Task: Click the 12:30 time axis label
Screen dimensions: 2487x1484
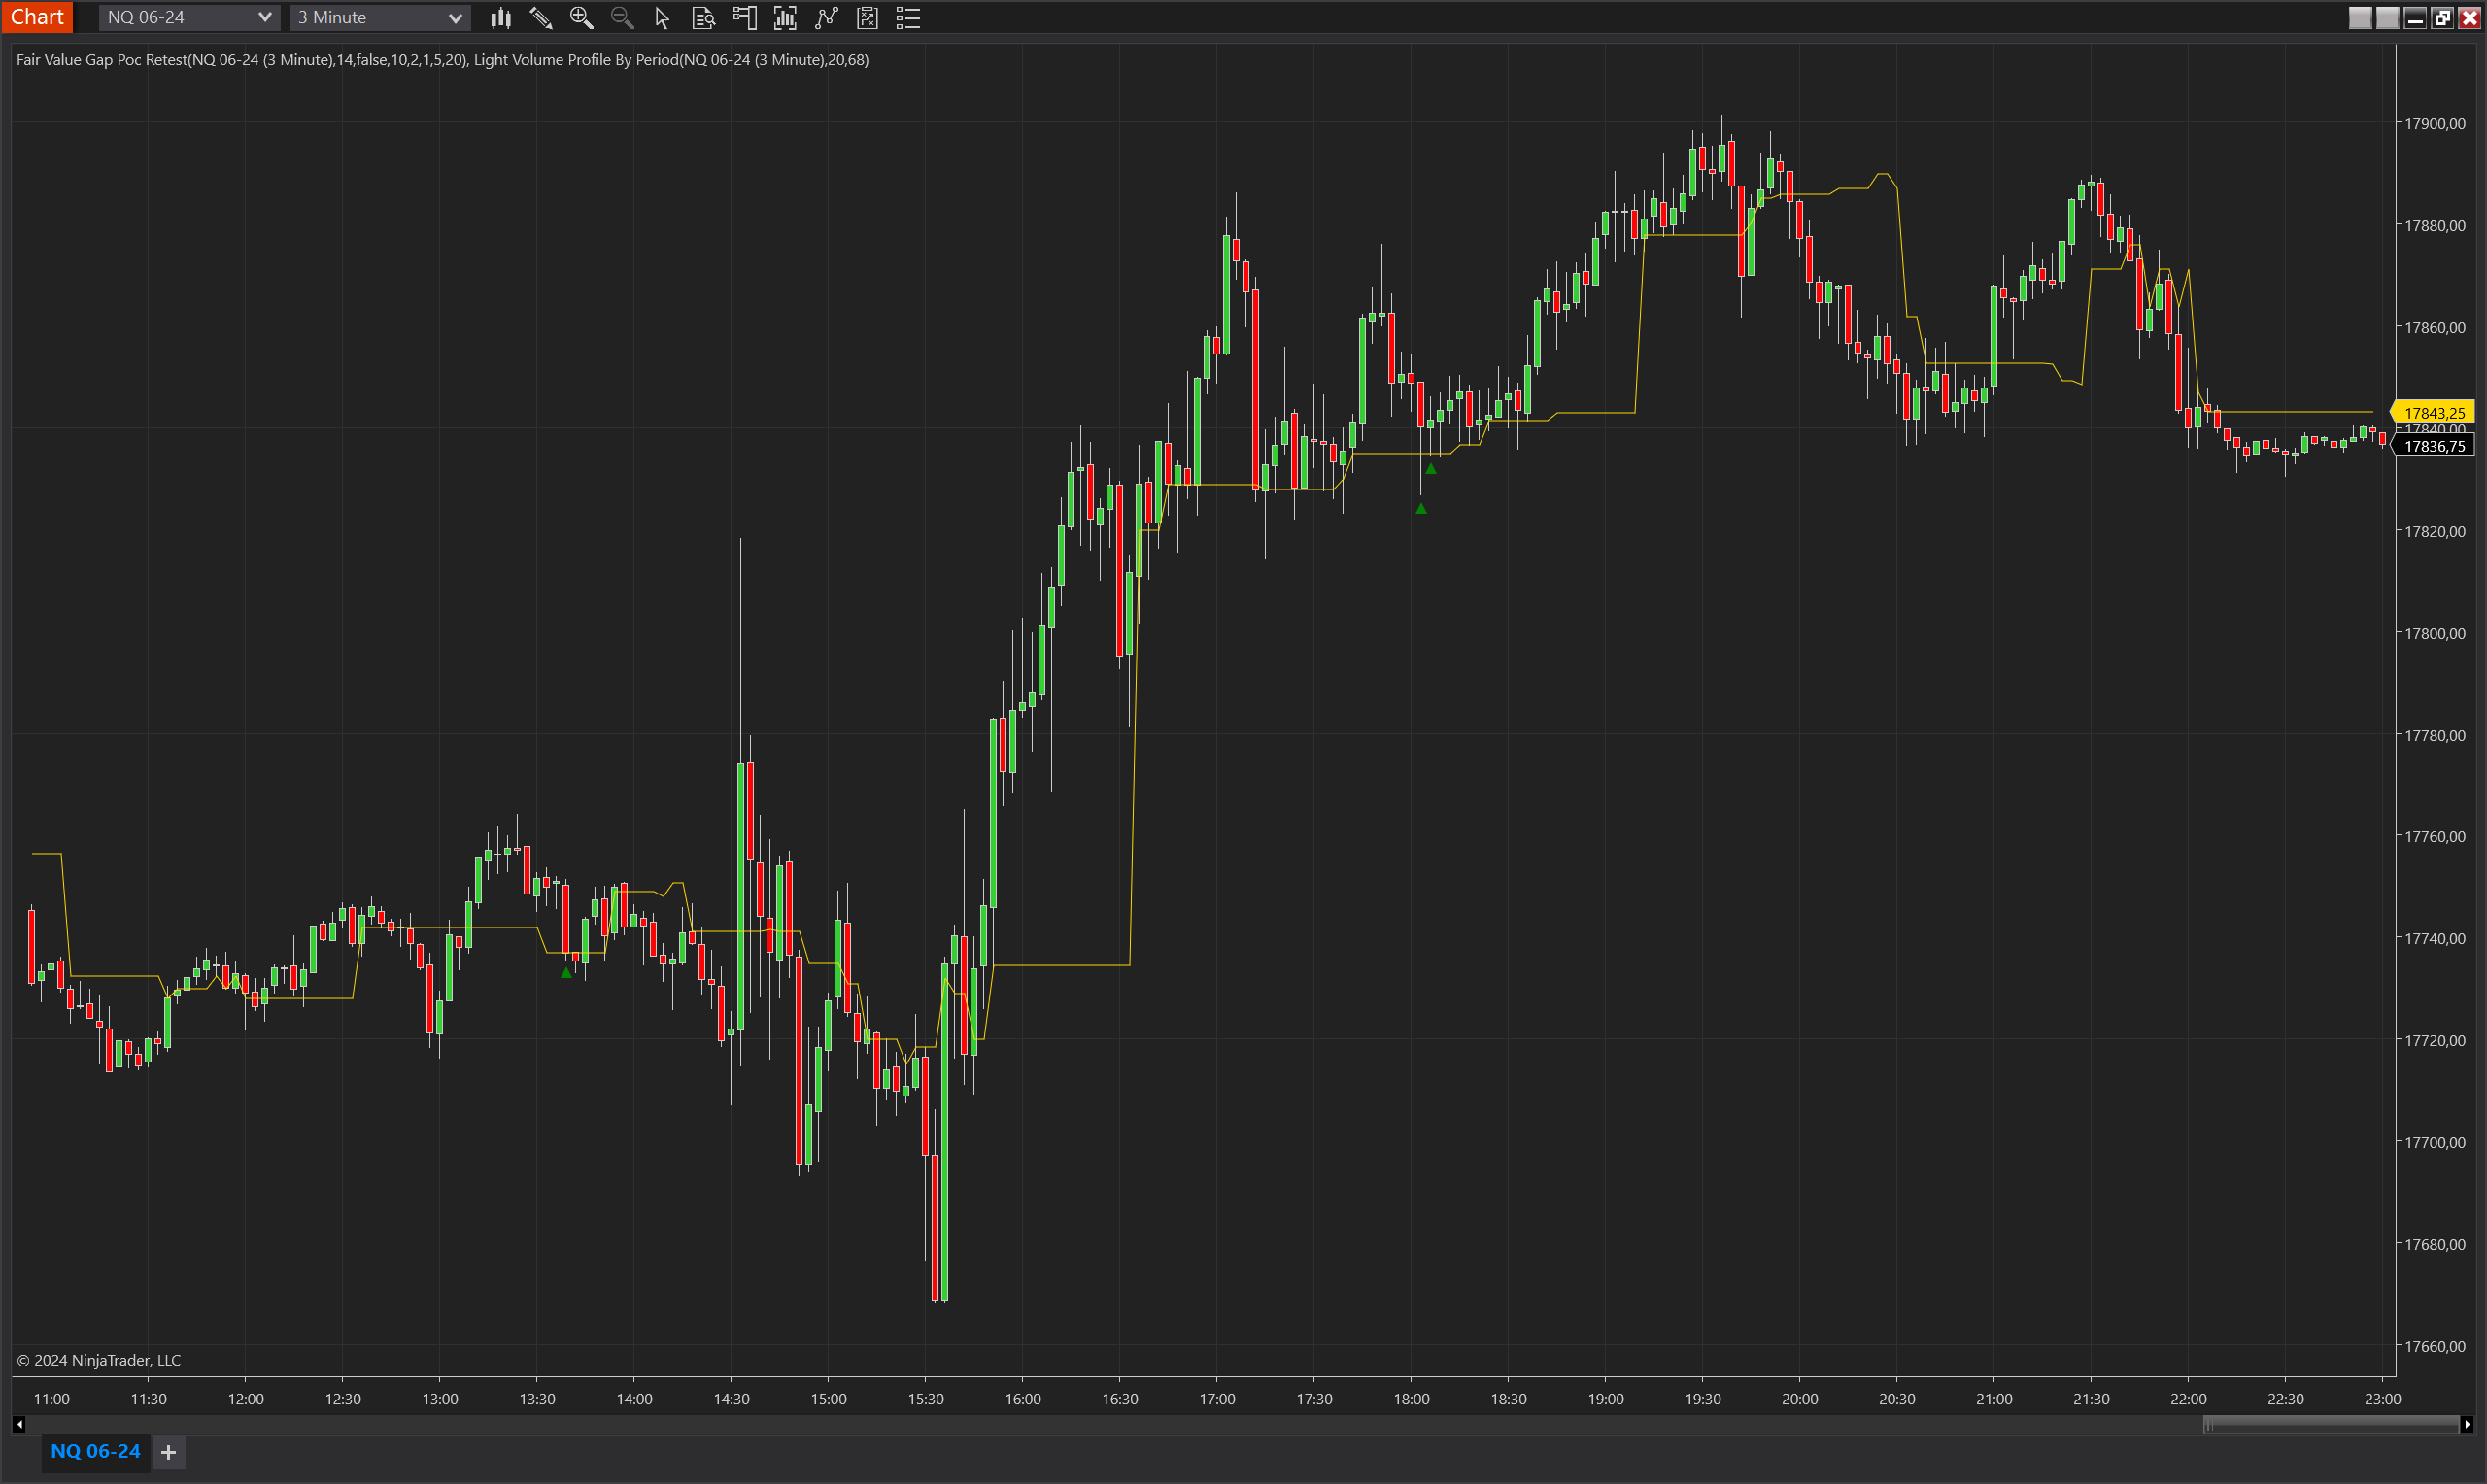Action: 342,1398
